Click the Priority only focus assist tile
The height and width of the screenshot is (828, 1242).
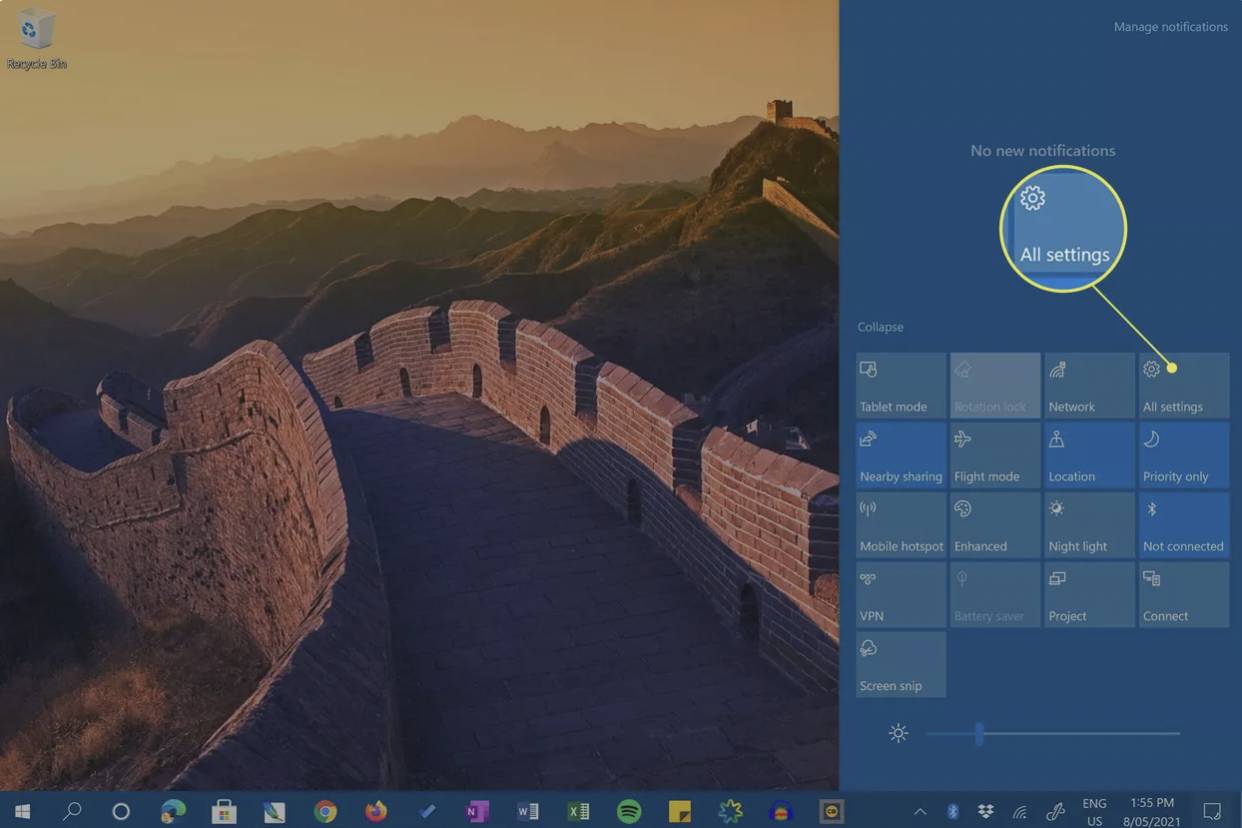(x=1184, y=455)
